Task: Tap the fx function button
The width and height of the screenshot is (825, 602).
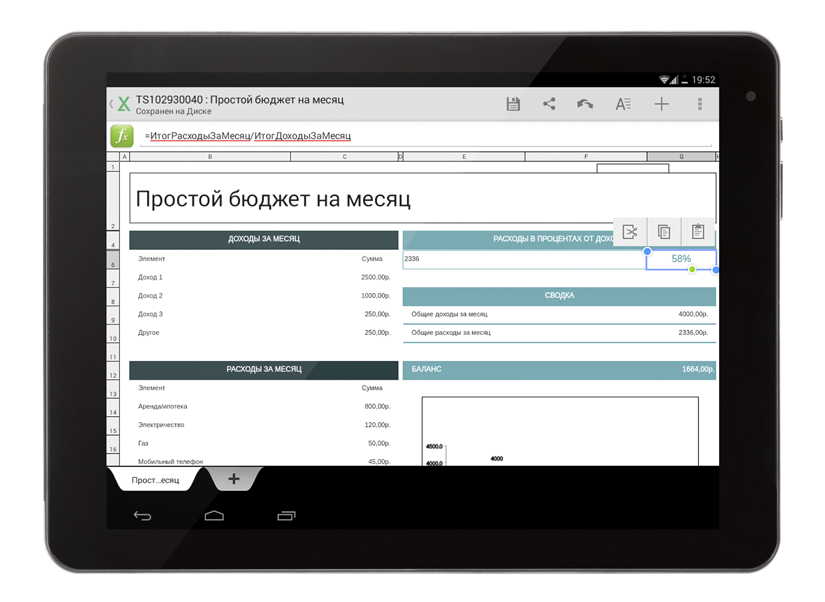Action: [x=121, y=136]
